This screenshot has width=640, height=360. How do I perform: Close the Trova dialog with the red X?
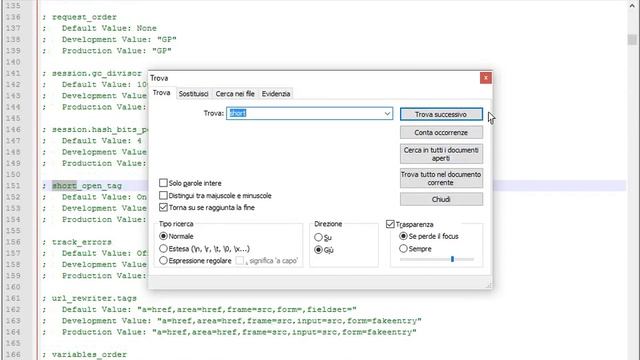pyautogui.click(x=485, y=78)
